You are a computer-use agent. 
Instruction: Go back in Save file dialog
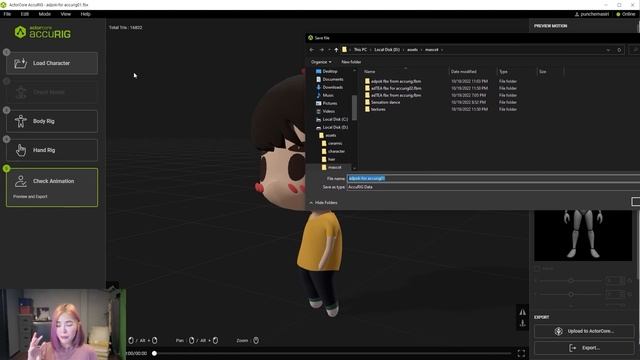coord(312,50)
